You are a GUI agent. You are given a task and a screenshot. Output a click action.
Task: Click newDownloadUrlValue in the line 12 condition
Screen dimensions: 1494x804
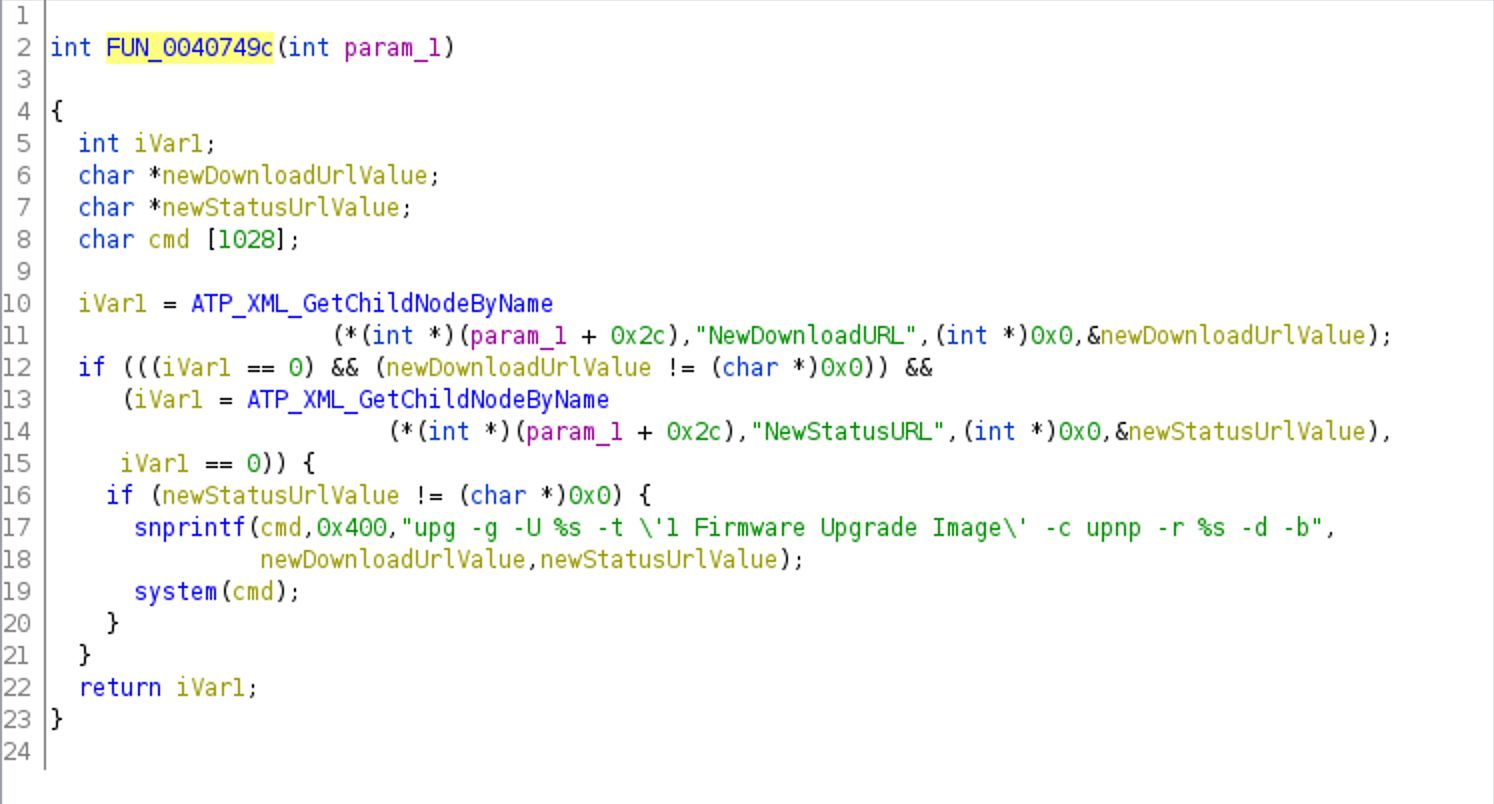point(519,367)
